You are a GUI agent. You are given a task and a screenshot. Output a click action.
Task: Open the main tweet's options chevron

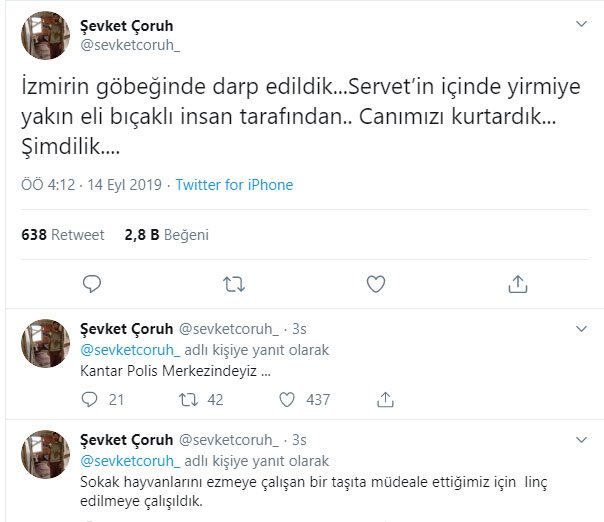pyautogui.click(x=581, y=24)
